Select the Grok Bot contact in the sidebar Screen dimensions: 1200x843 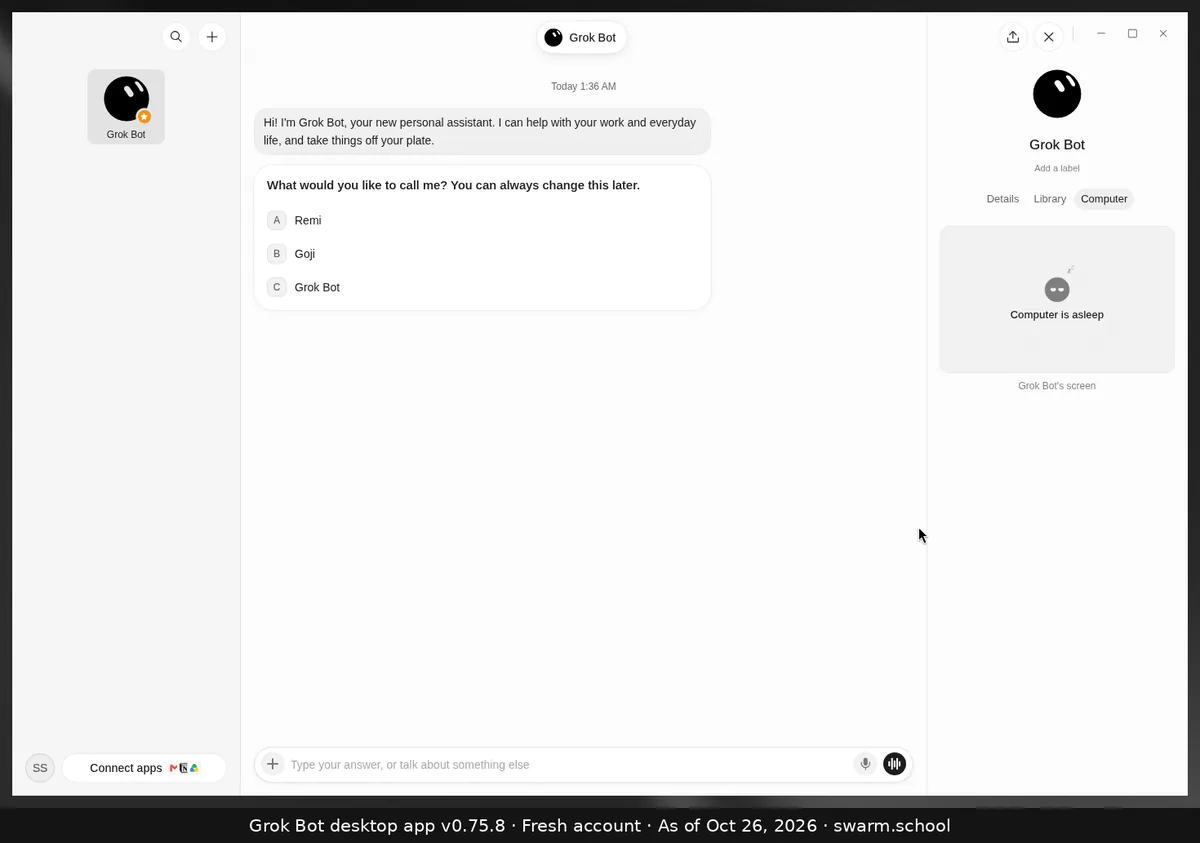pos(126,107)
